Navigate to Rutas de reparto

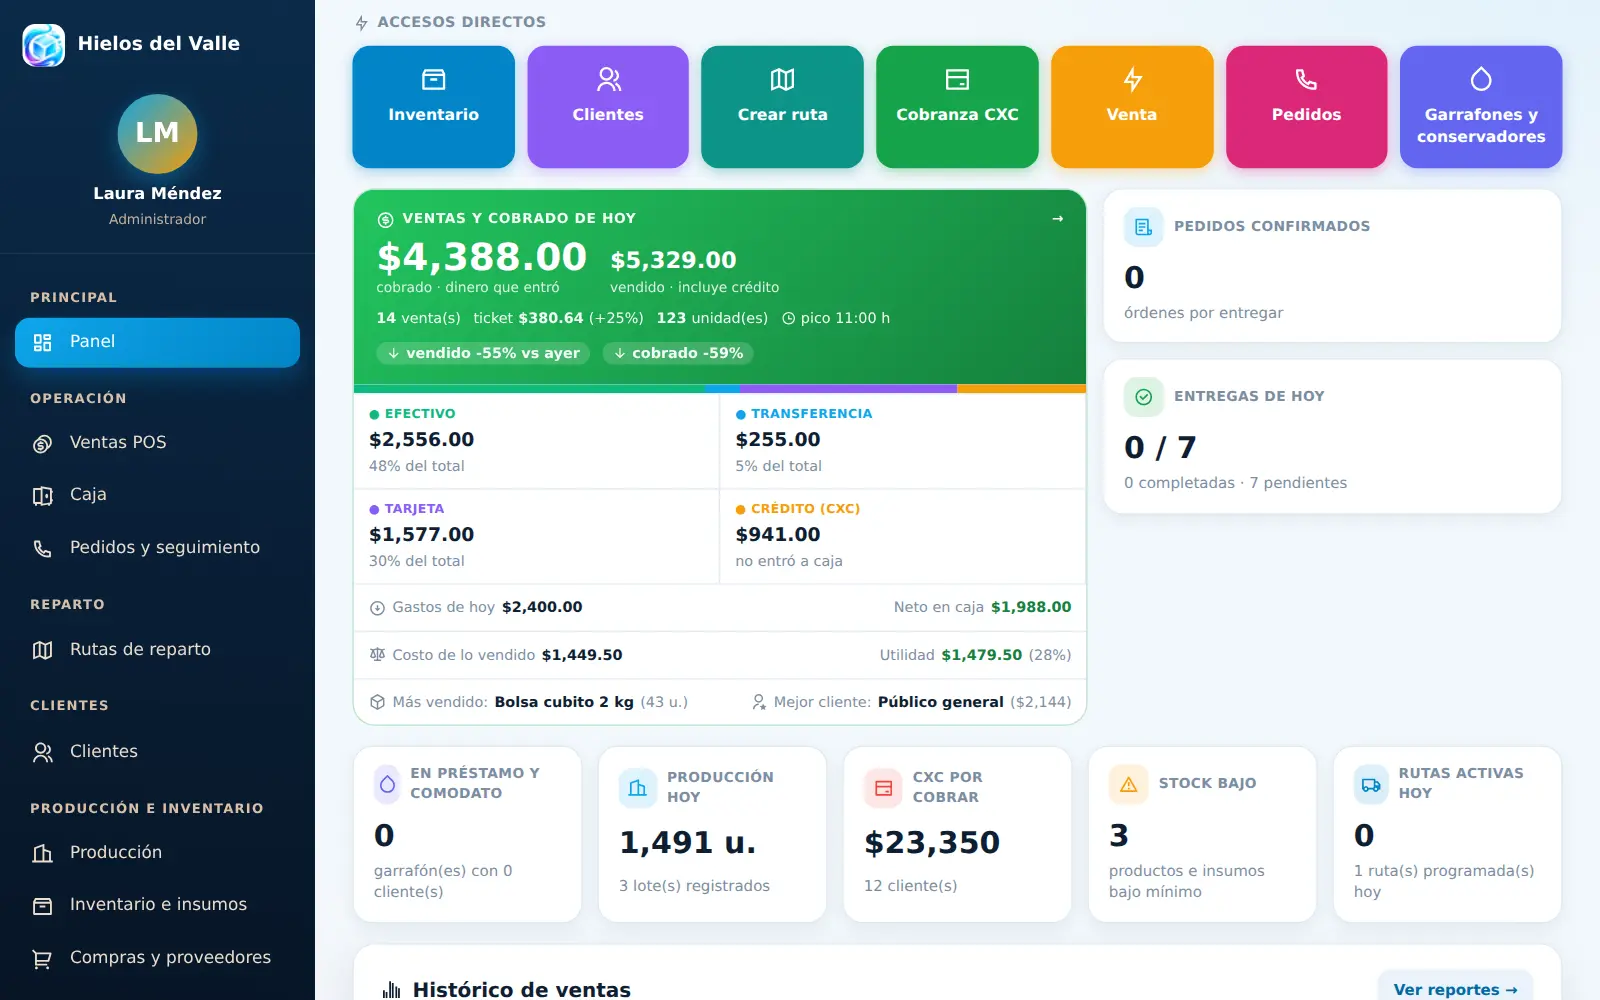(157, 650)
